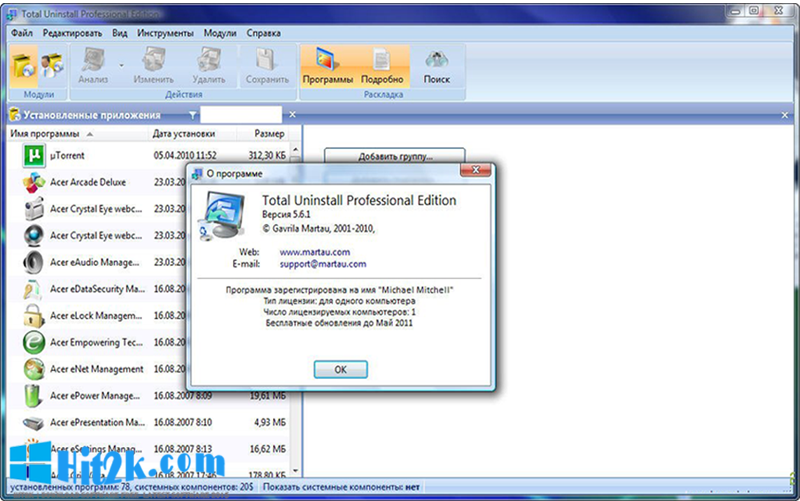Open the www.martau.com link
The height and width of the screenshot is (501, 800).
coord(315,252)
